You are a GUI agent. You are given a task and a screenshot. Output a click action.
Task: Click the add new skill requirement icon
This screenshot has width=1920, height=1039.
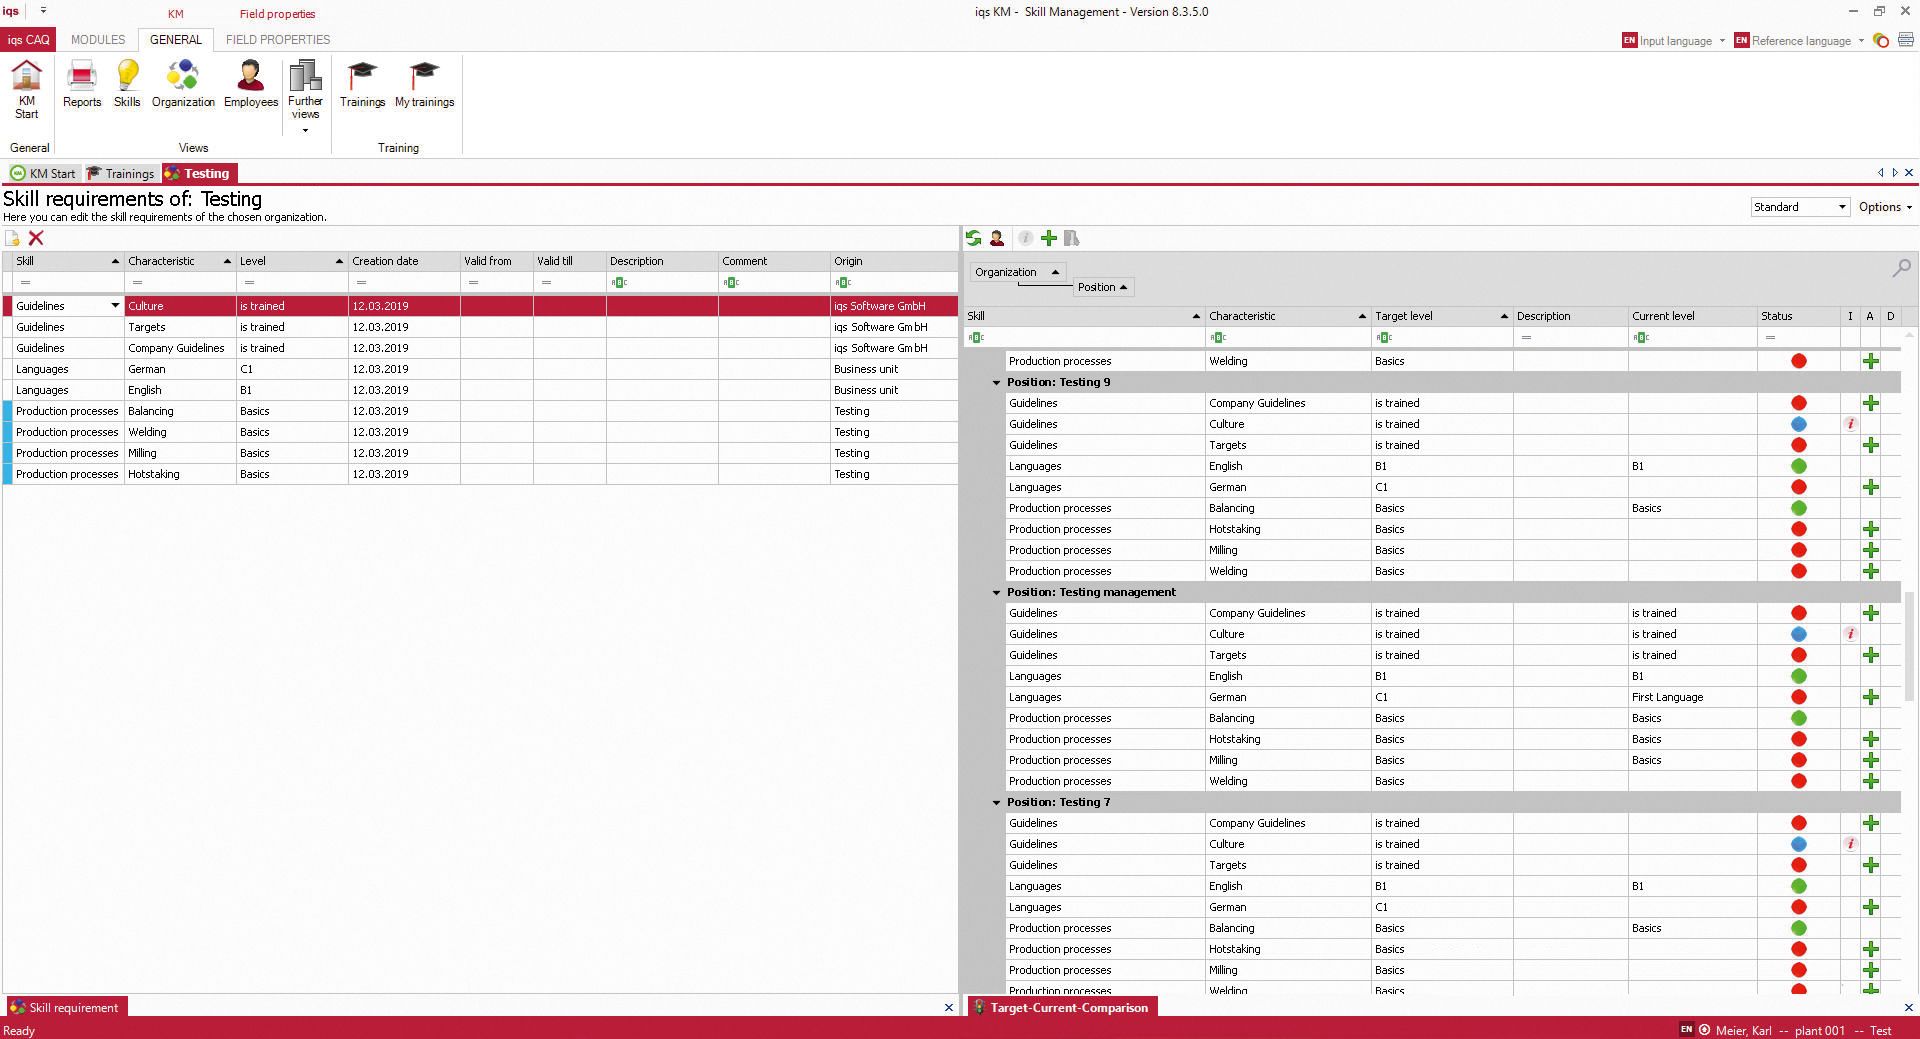tap(12, 238)
